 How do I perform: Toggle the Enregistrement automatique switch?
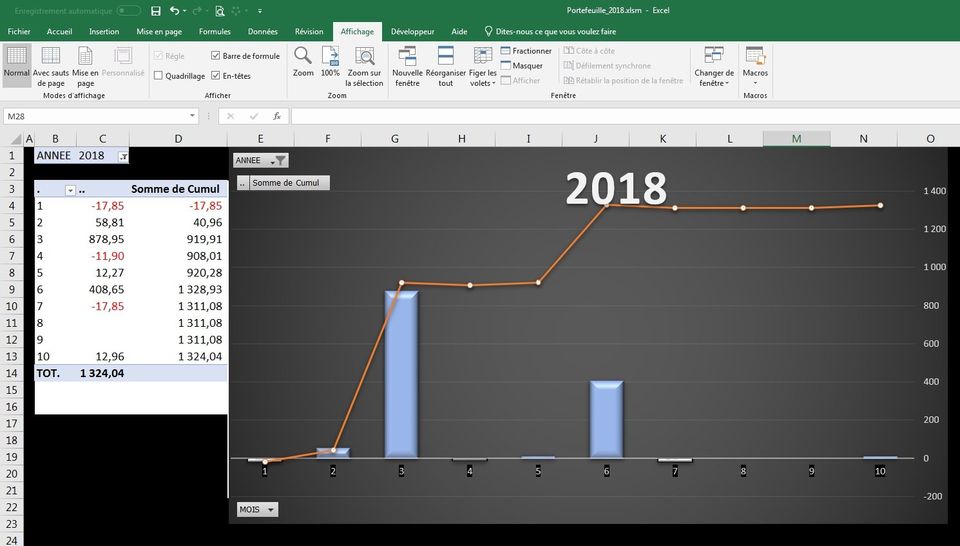pyautogui.click(x=129, y=11)
